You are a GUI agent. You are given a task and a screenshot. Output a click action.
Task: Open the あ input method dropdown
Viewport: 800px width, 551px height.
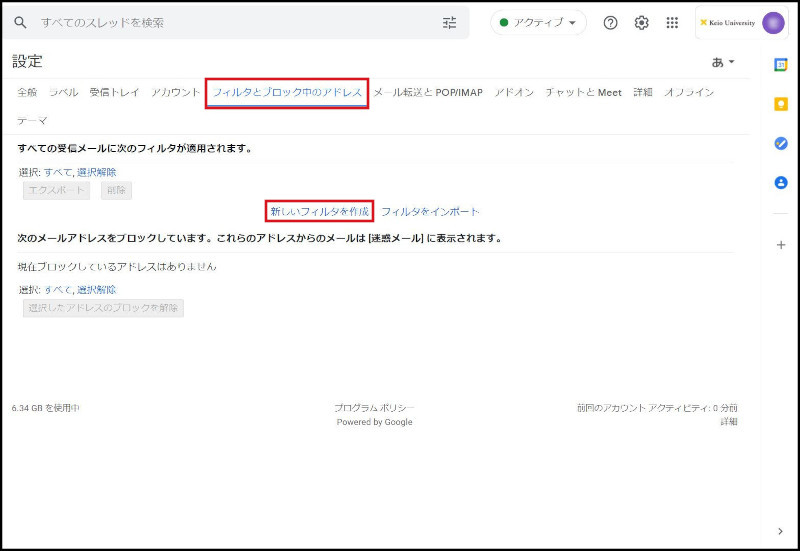(723, 62)
